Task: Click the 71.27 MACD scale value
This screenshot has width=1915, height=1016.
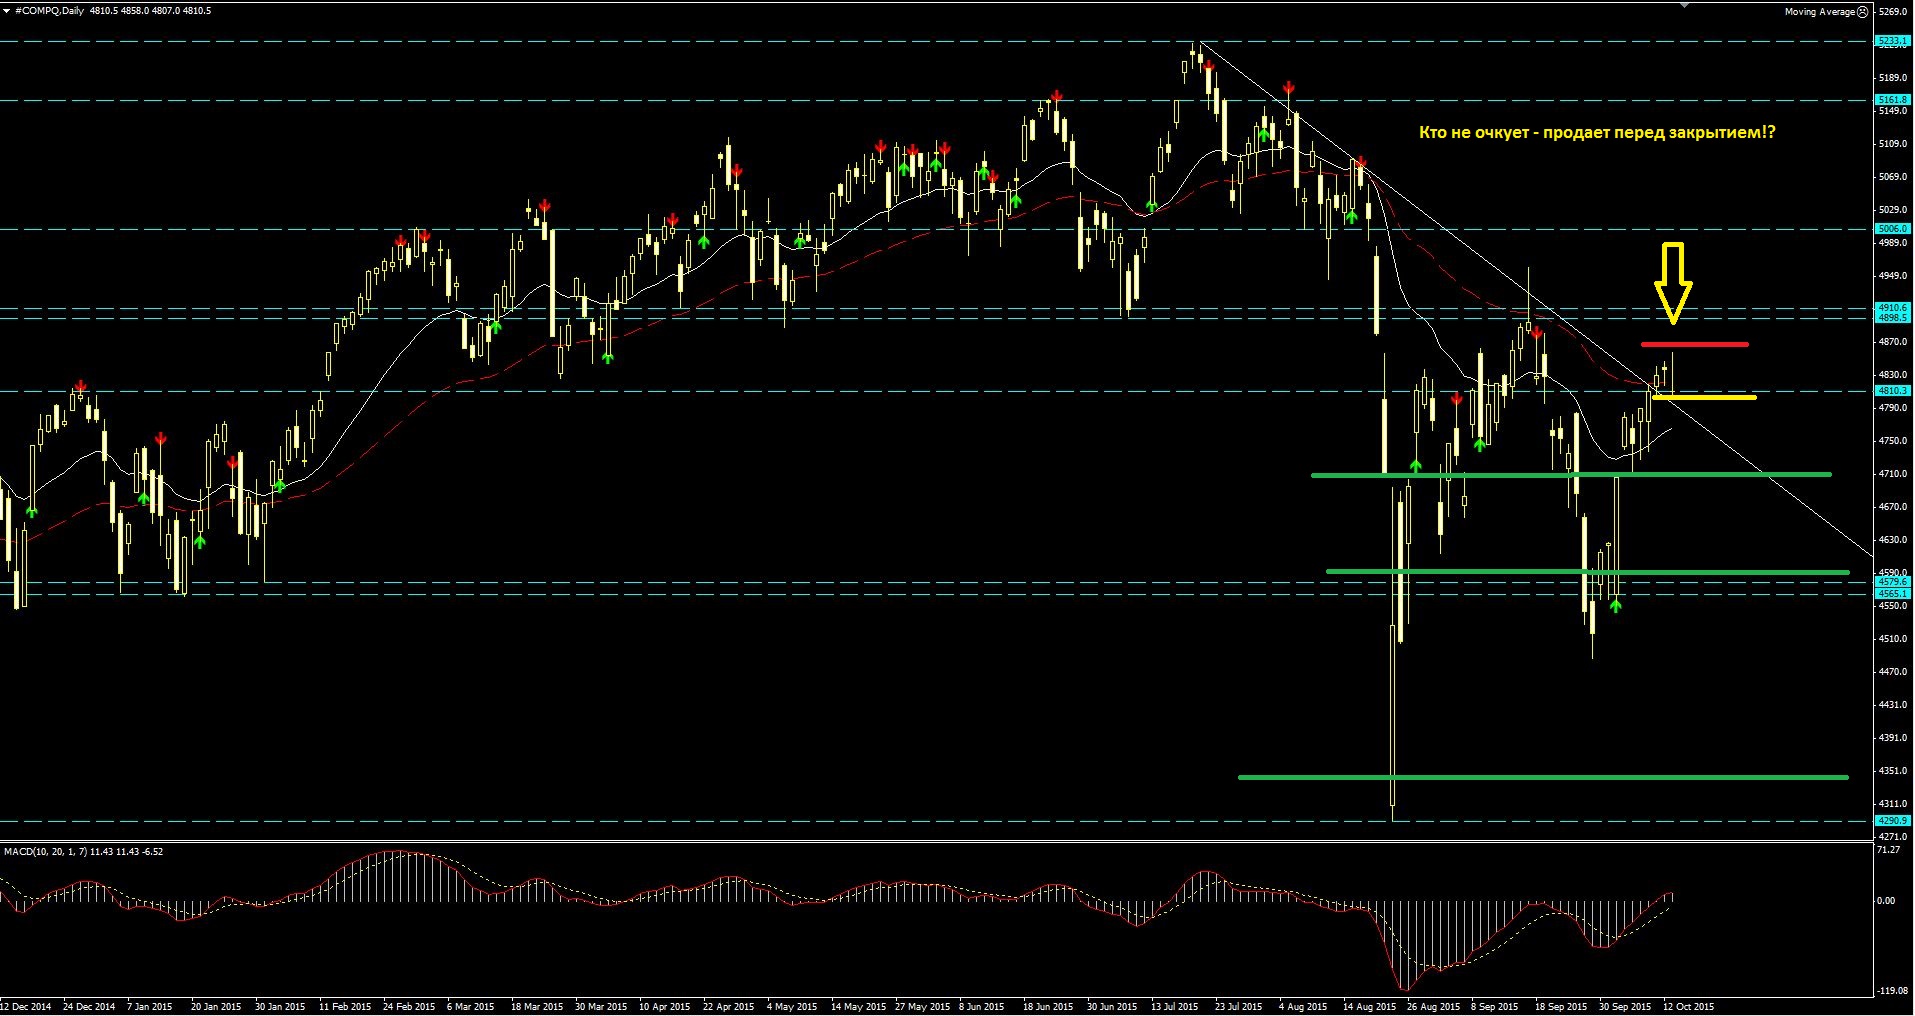Action: [x=1890, y=850]
